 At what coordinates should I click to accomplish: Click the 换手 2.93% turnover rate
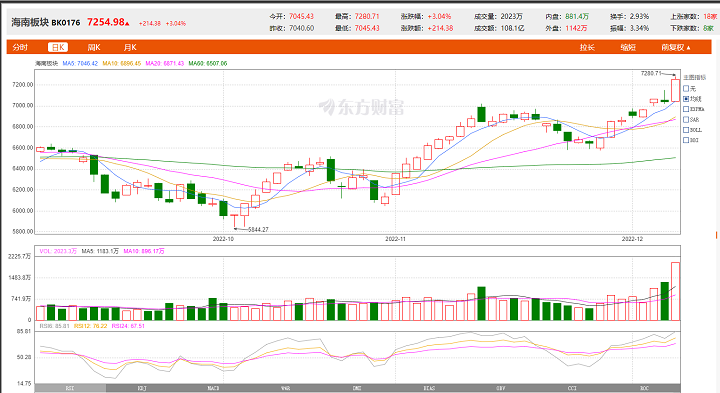point(639,16)
